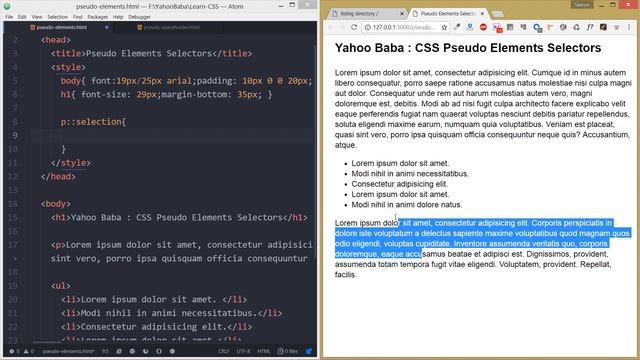Click the browser forward arrow
This screenshot has height=360, width=640.
[342, 27]
